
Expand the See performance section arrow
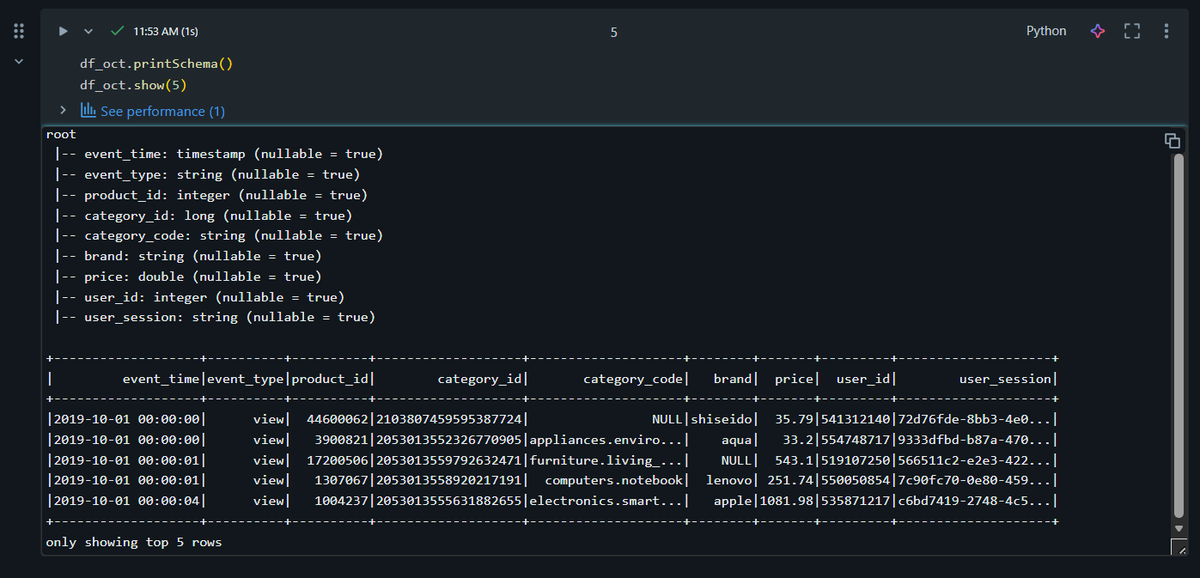[63, 110]
